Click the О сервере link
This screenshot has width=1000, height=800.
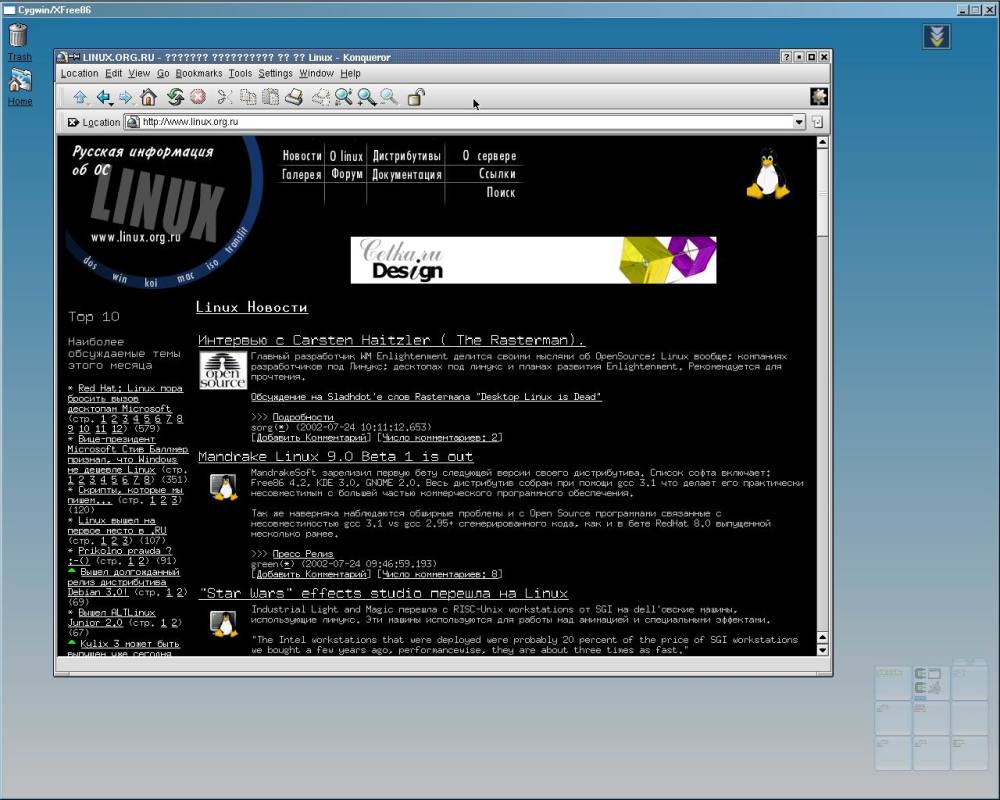(x=489, y=156)
